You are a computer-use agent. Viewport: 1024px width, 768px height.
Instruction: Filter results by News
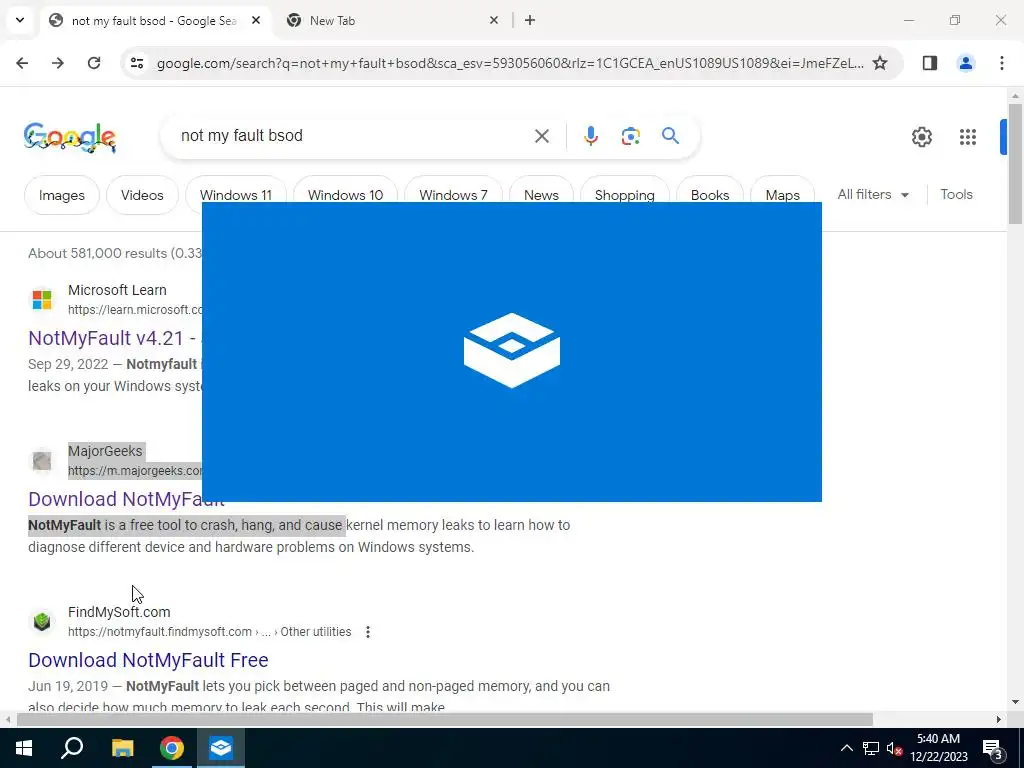(x=541, y=189)
